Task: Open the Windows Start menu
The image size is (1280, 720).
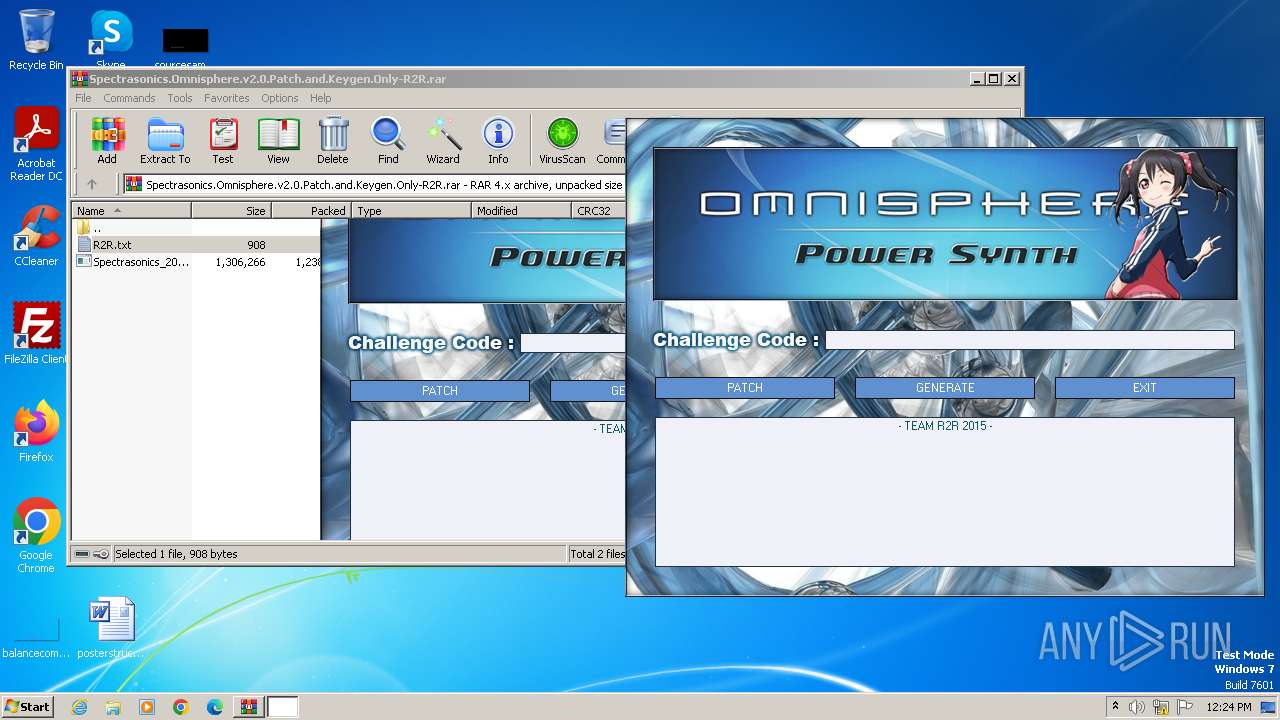Action: 27,706
